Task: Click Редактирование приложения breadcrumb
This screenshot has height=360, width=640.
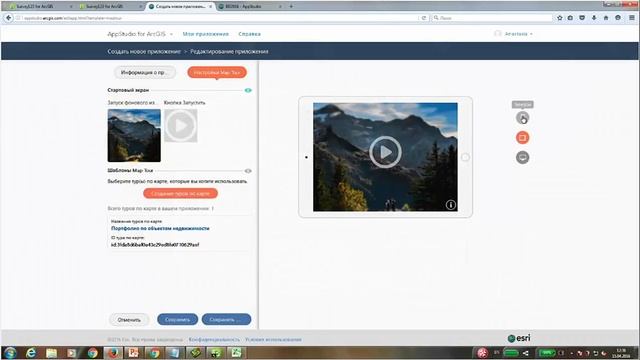Action: [x=229, y=51]
